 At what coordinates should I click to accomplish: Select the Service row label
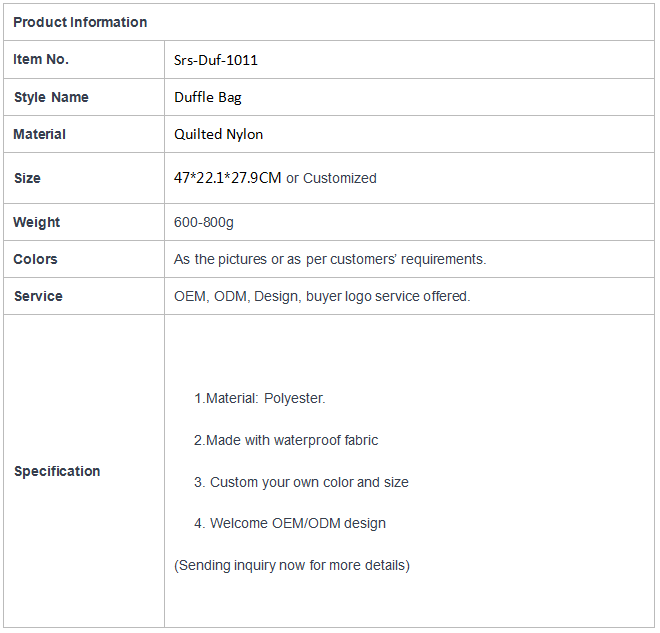point(38,296)
